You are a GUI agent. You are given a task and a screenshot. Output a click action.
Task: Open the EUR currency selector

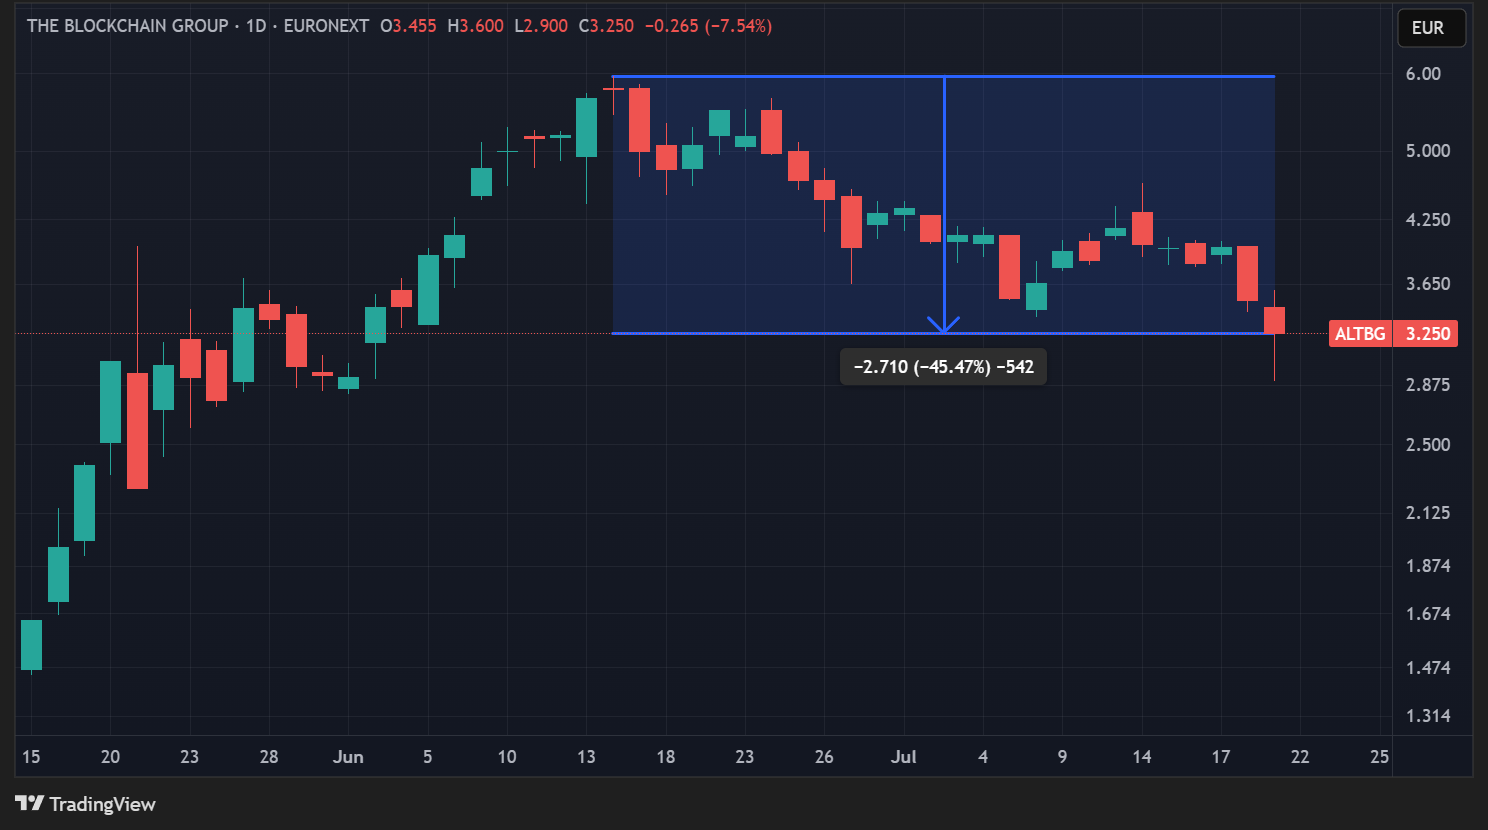click(1430, 28)
